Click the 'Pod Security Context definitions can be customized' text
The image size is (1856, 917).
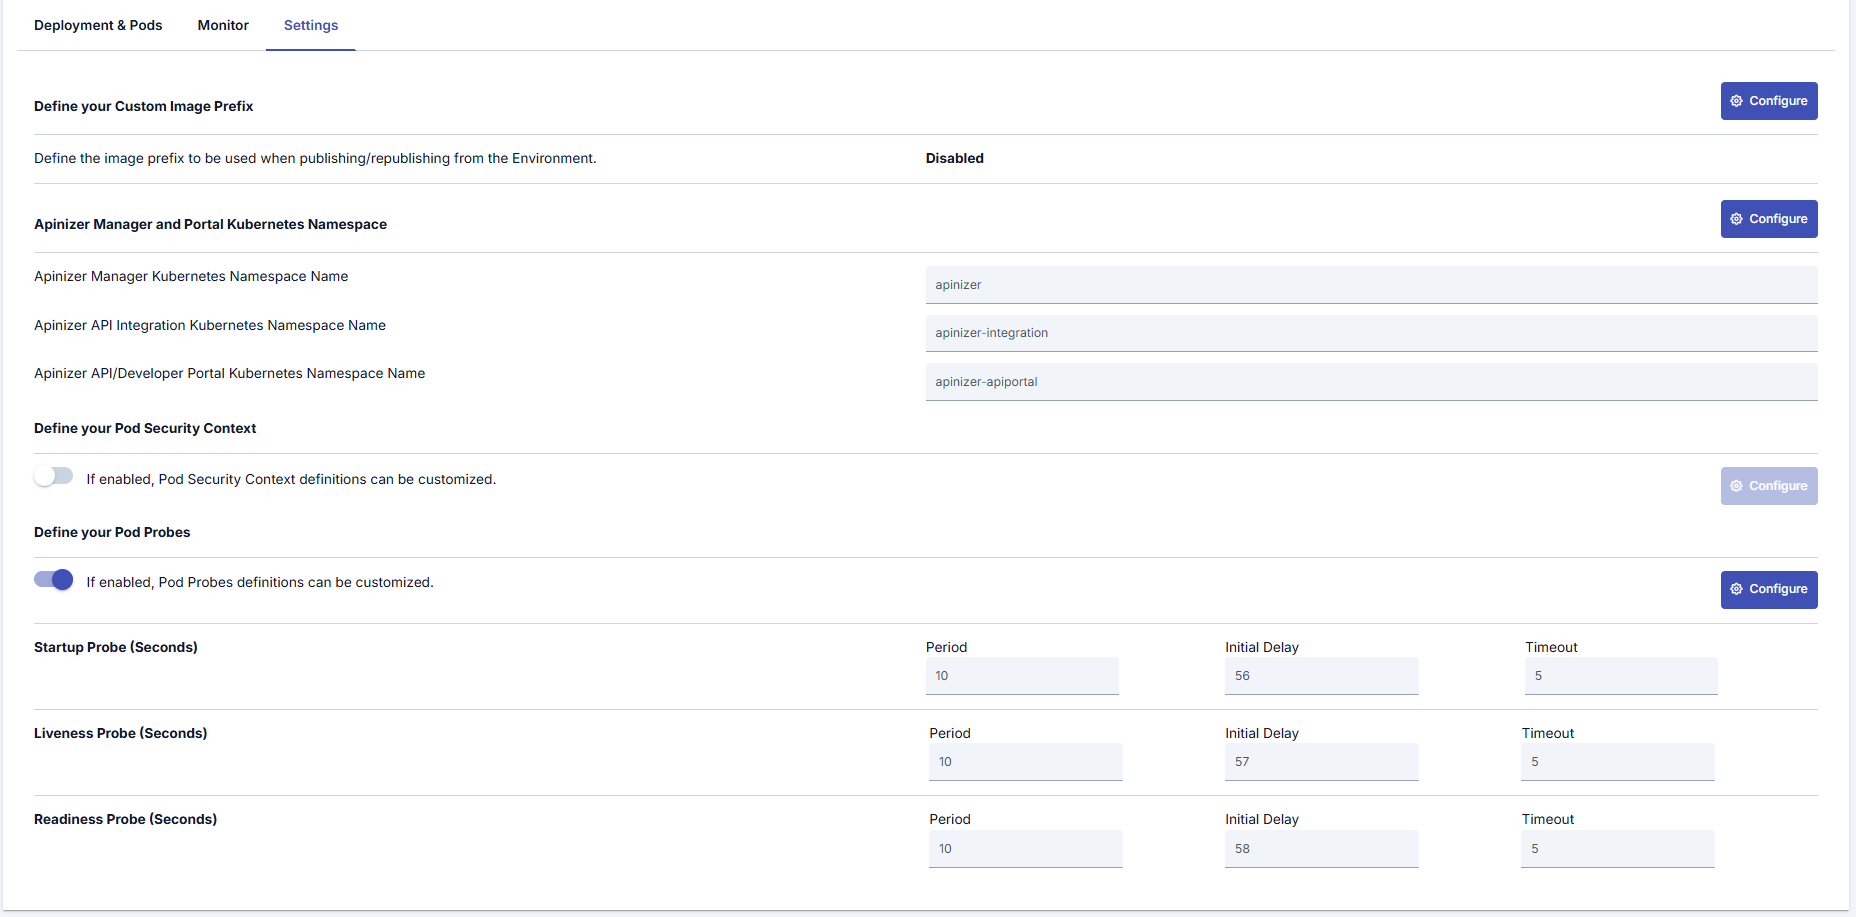click(x=291, y=479)
